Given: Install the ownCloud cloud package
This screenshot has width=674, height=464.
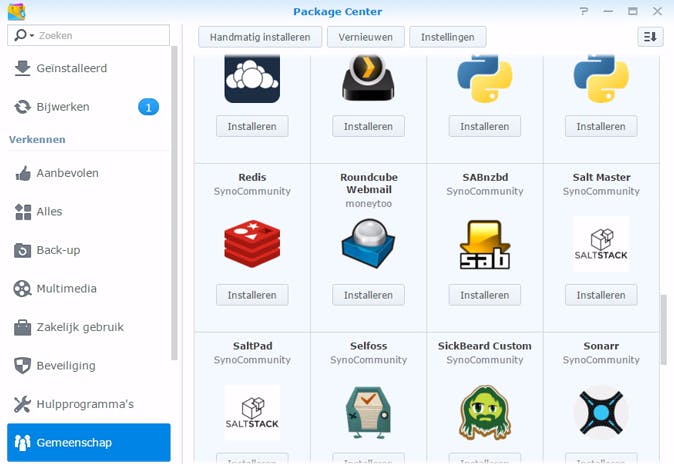Looking at the screenshot, I should tap(252, 126).
